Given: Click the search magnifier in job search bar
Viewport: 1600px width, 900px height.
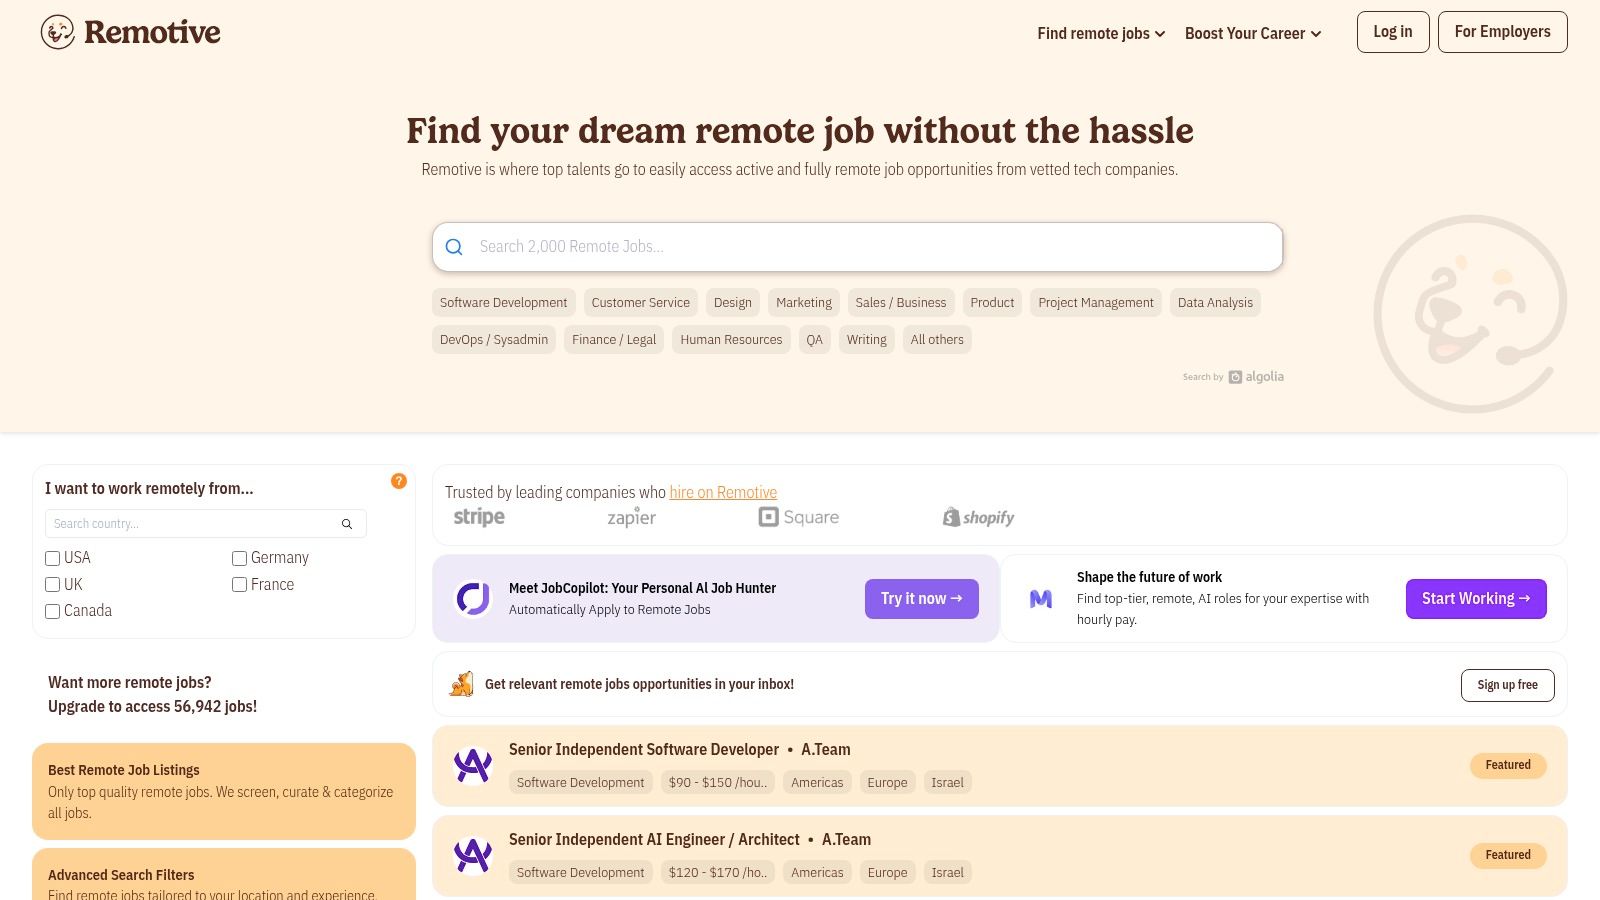Looking at the screenshot, I should point(454,247).
